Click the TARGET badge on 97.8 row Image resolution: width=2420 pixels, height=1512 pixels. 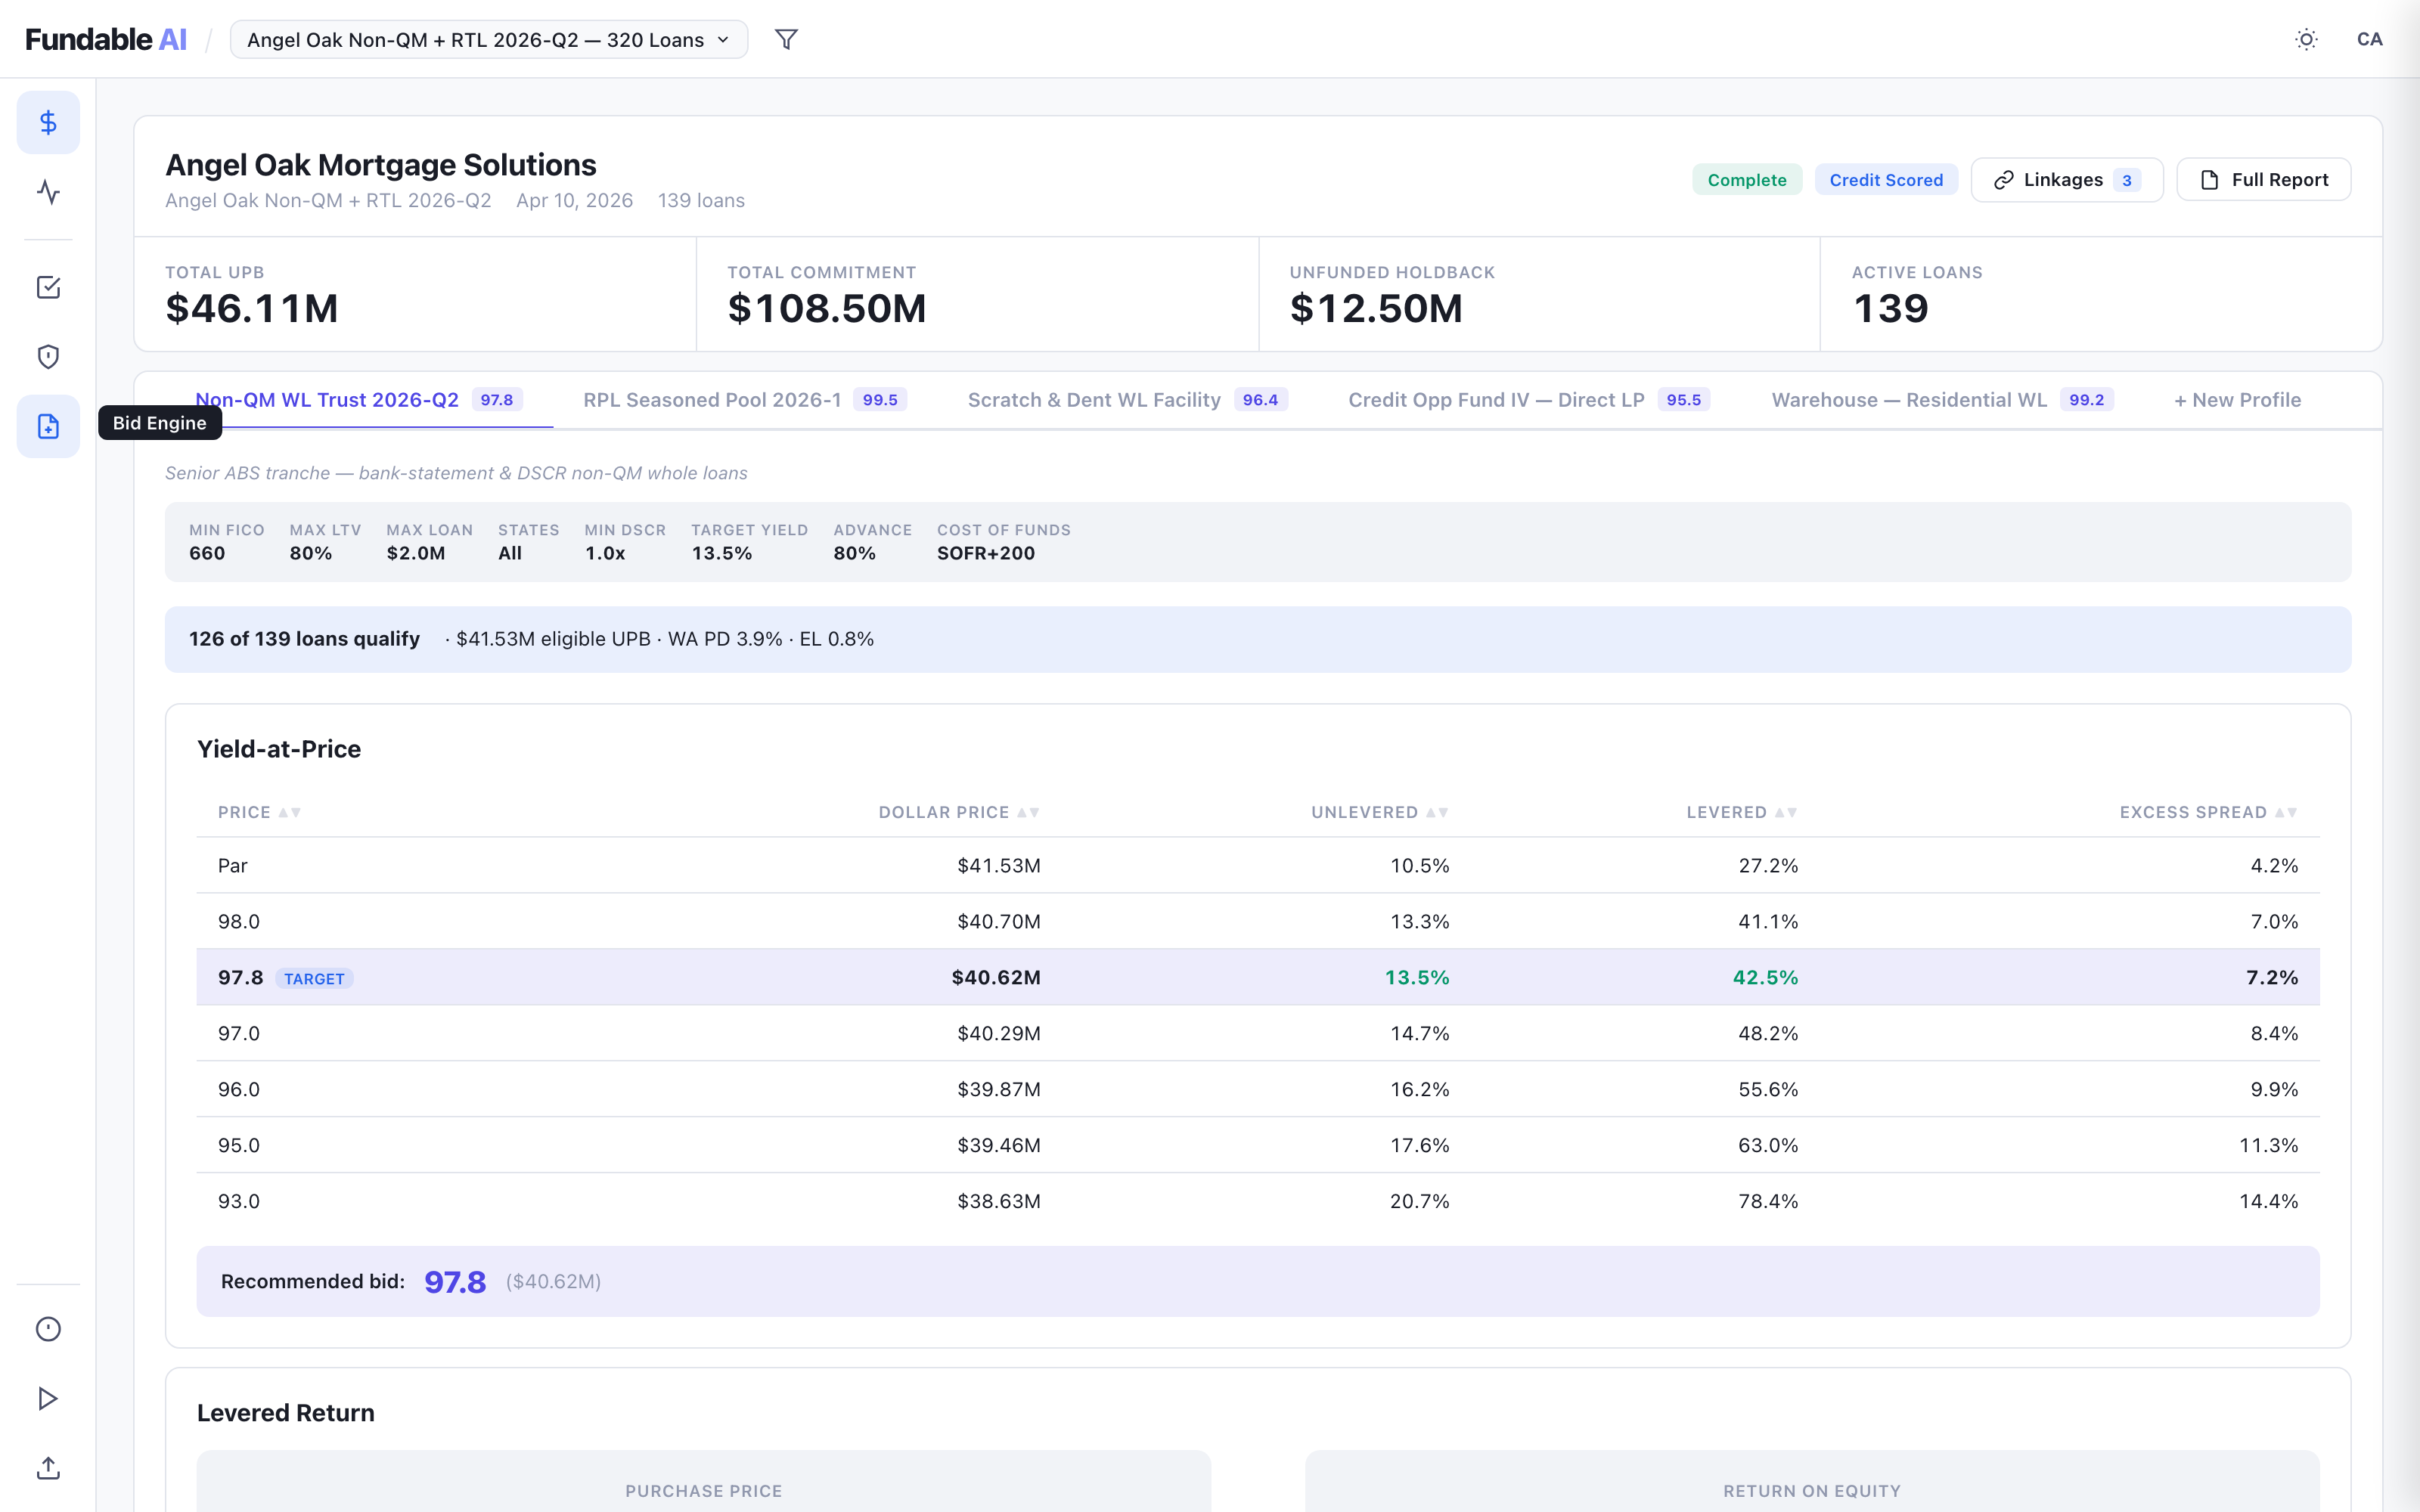pos(314,978)
